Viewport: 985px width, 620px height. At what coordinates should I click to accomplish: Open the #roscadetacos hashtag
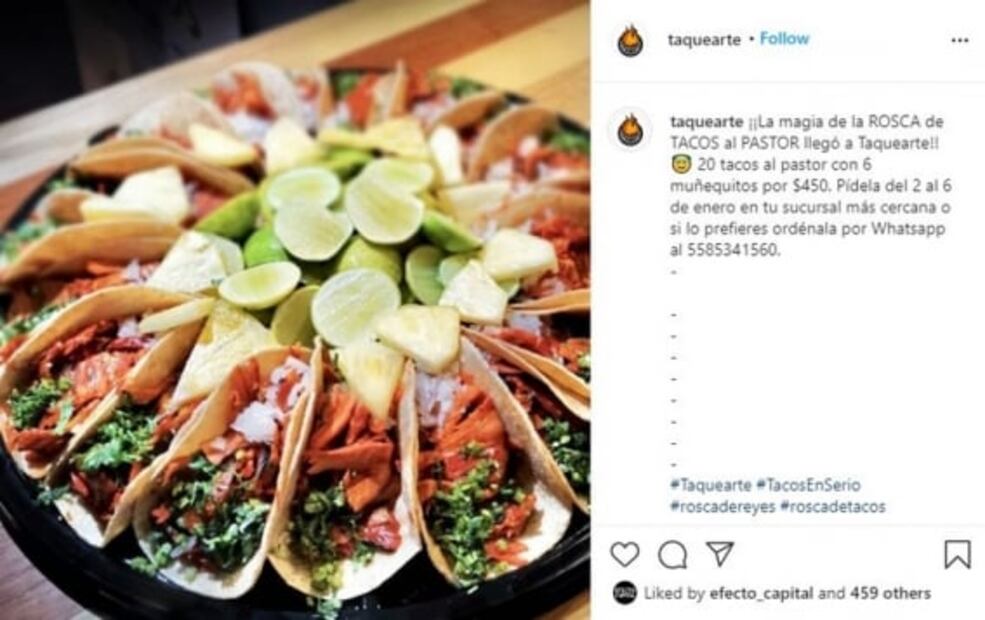tap(832, 506)
